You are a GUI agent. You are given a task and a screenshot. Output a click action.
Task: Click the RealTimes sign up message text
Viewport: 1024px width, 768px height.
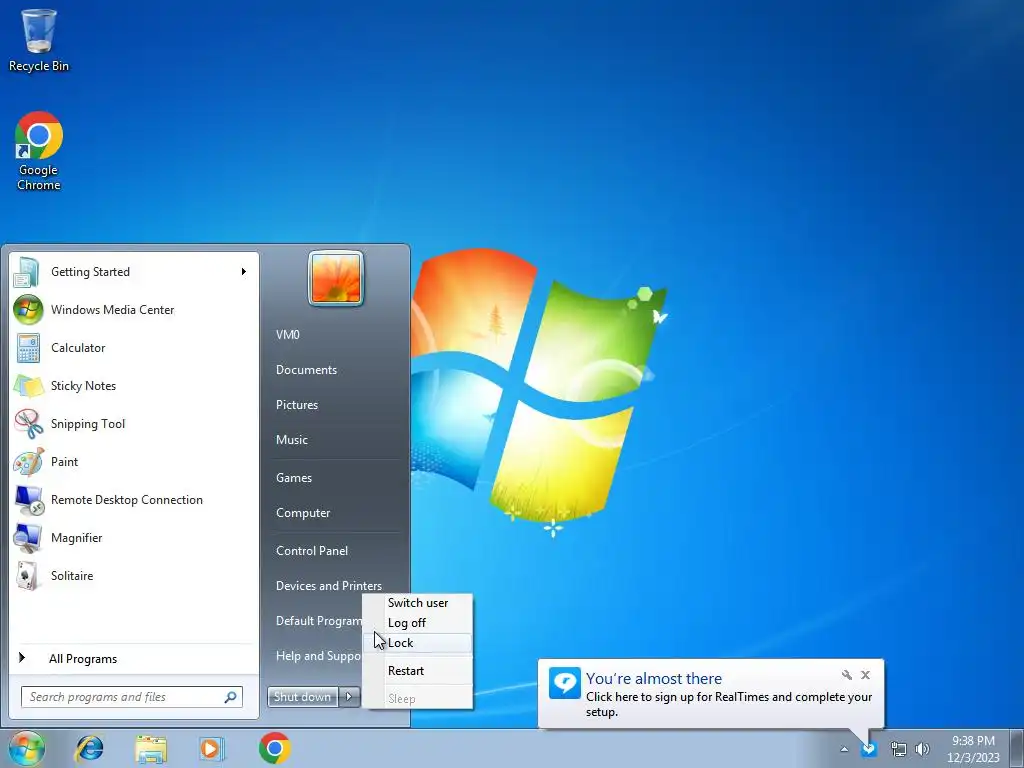(729, 704)
